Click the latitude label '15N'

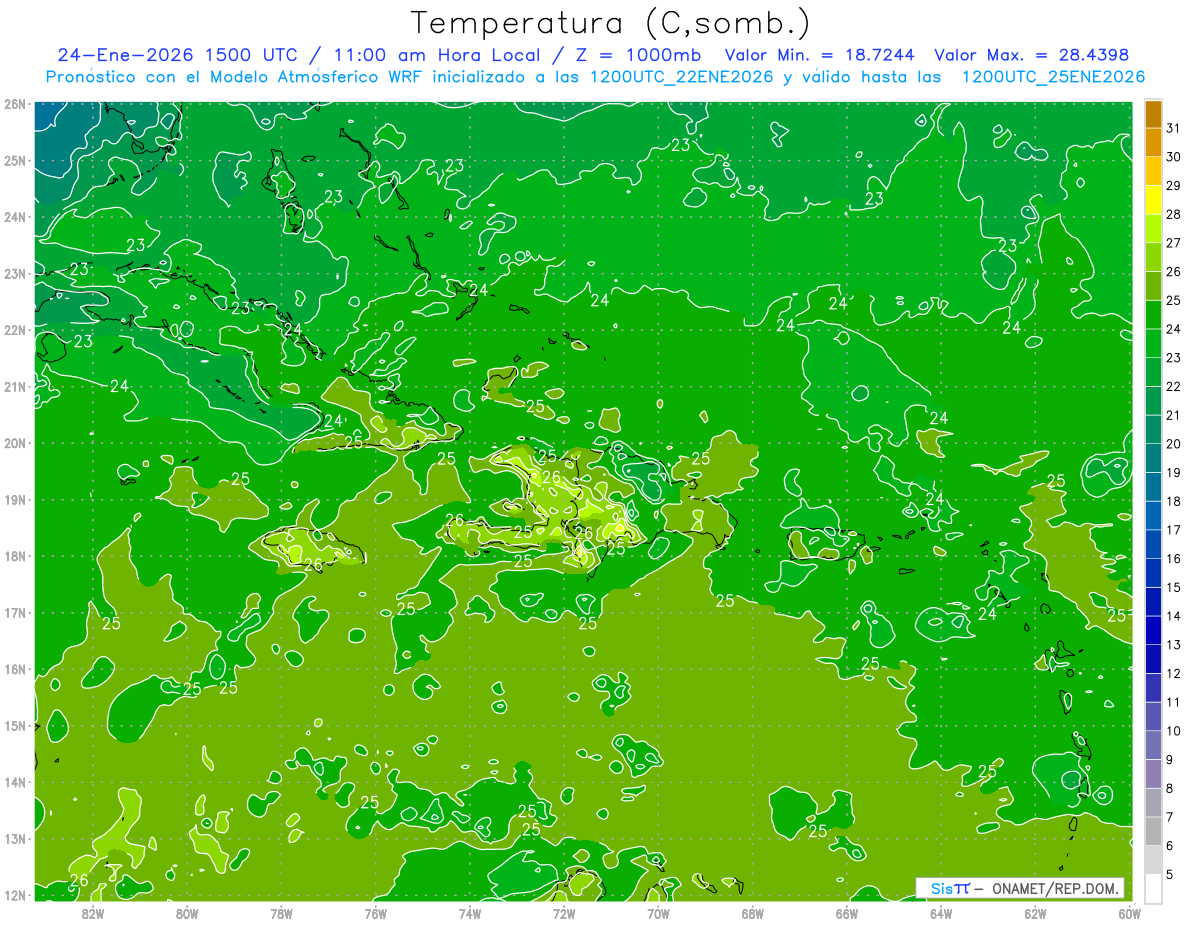click(14, 725)
